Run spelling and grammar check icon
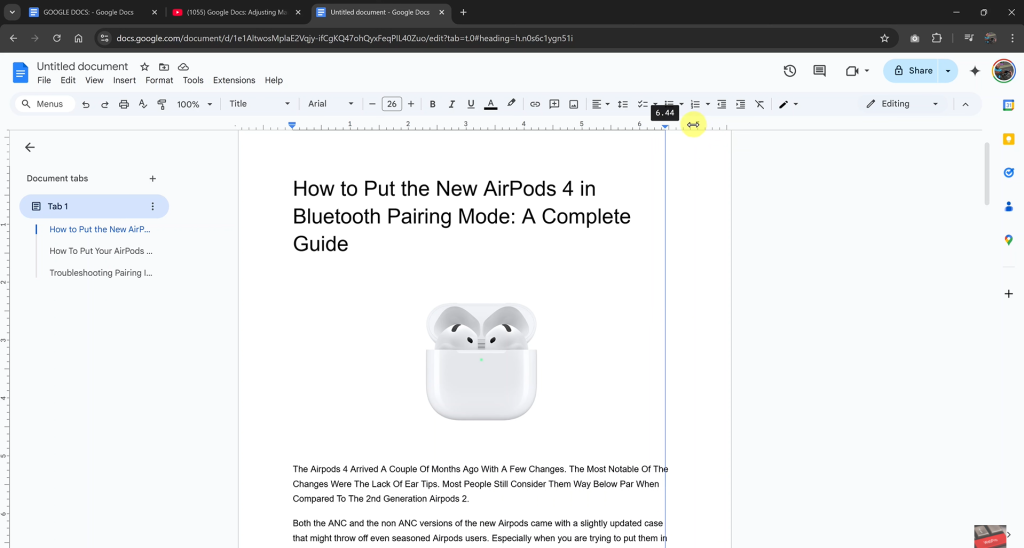This screenshot has height=548, width=1024. pyautogui.click(x=142, y=105)
